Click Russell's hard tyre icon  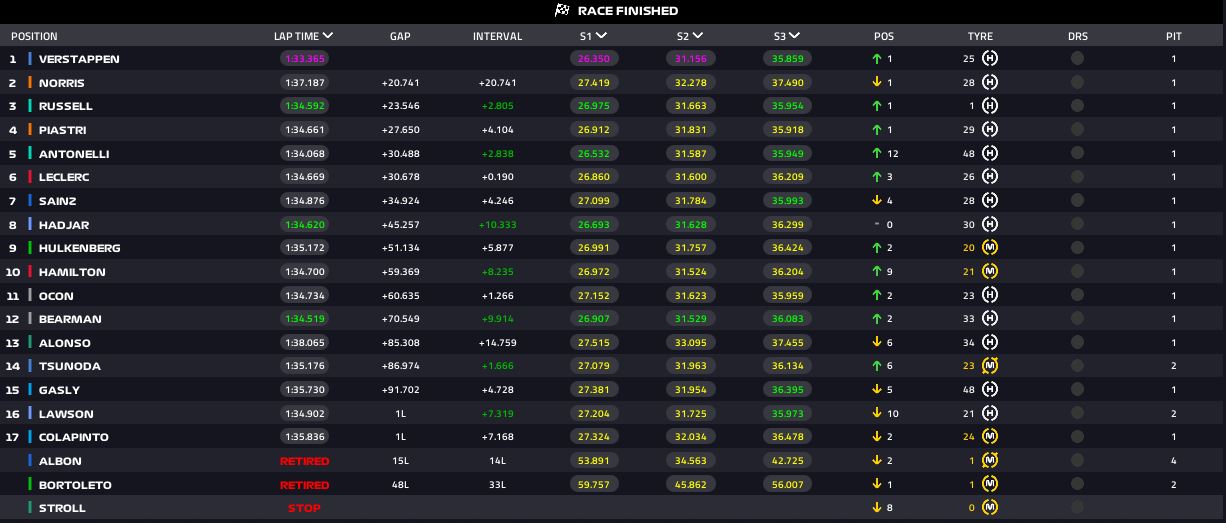(990, 106)
